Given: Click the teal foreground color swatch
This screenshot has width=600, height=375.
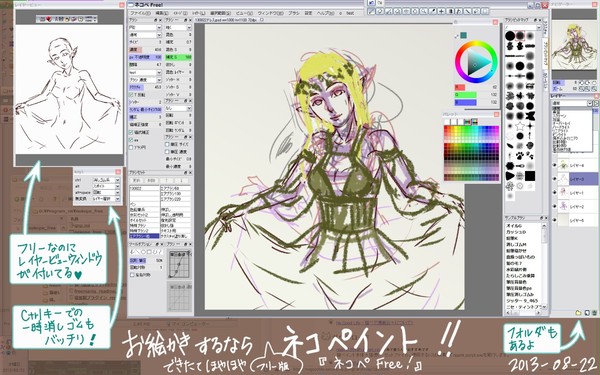Looking at the screenshot, I should click(463, 35).
